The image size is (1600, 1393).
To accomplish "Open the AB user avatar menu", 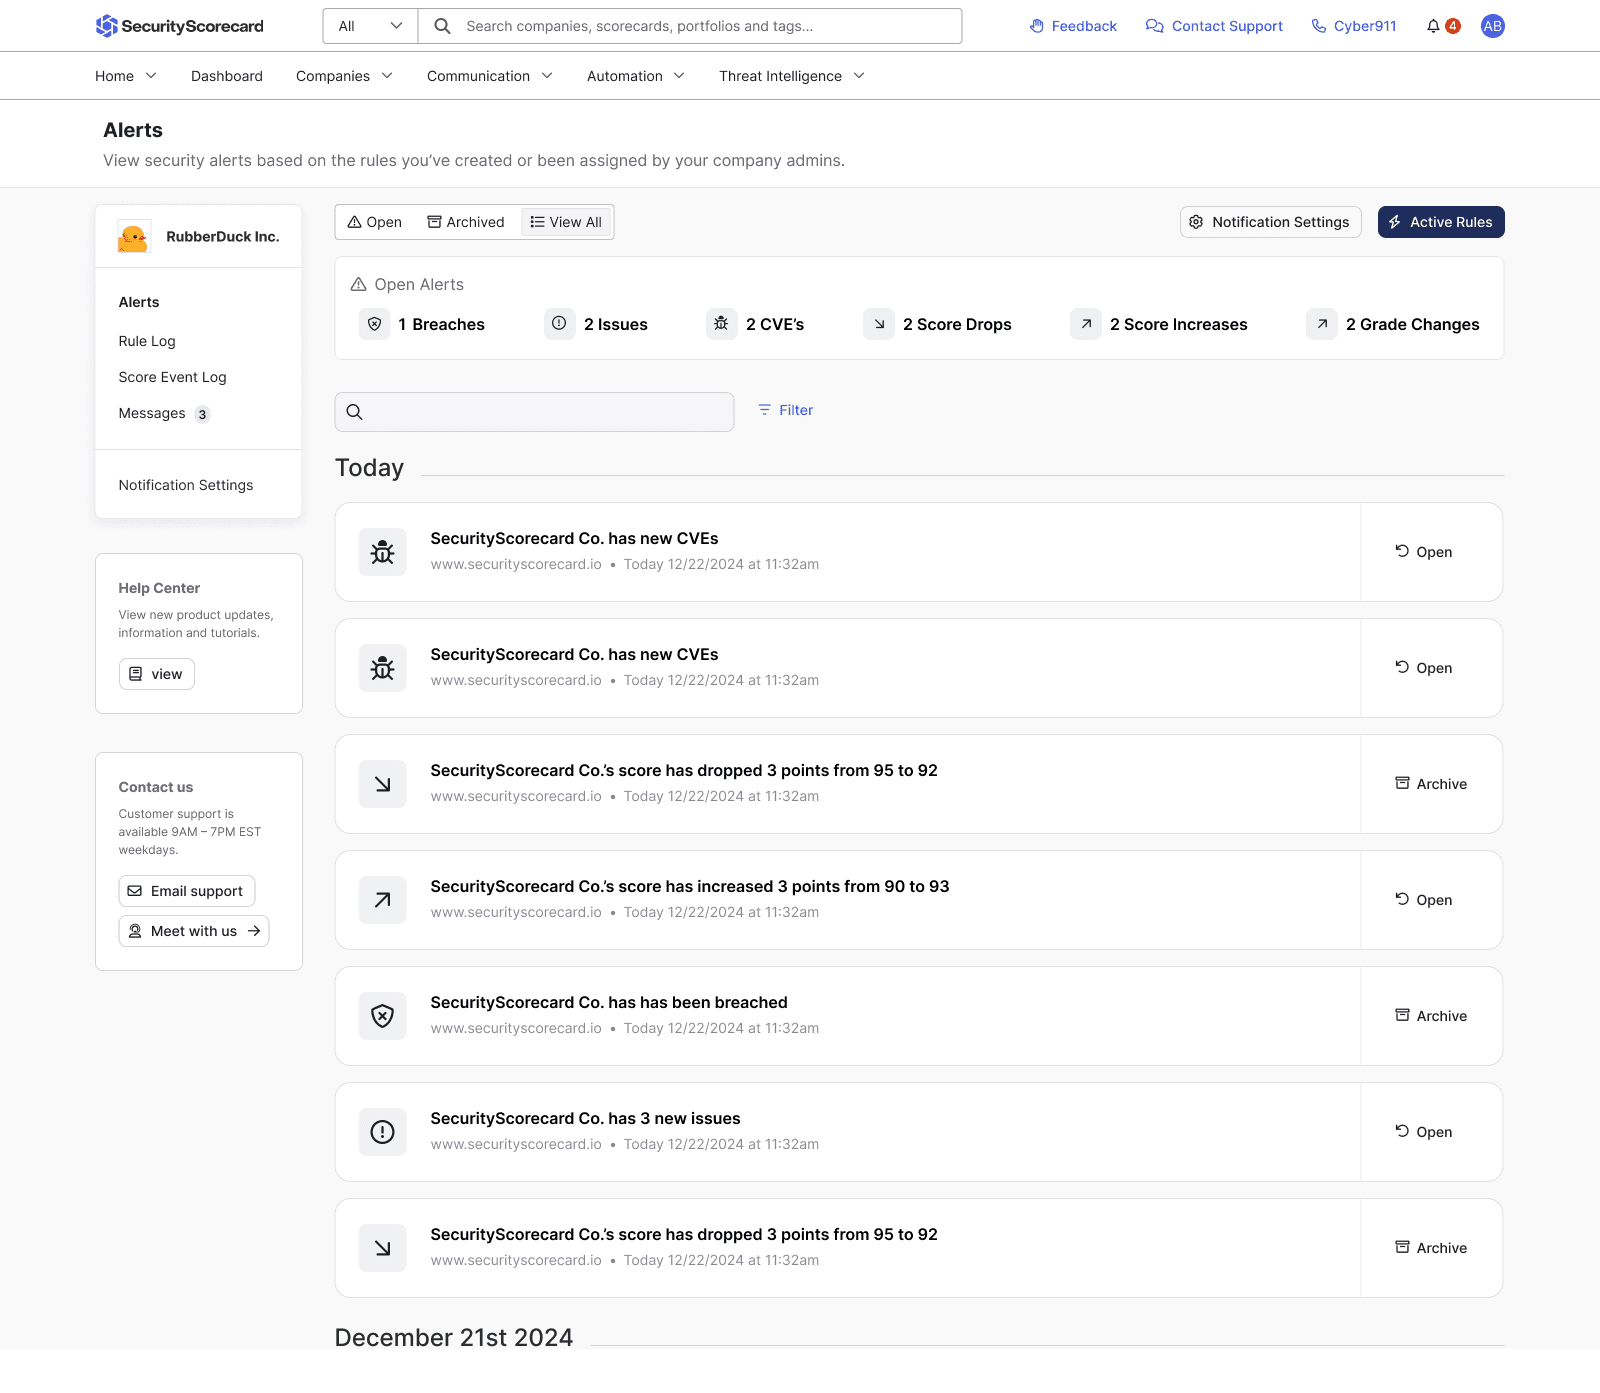I will 1492,26.
